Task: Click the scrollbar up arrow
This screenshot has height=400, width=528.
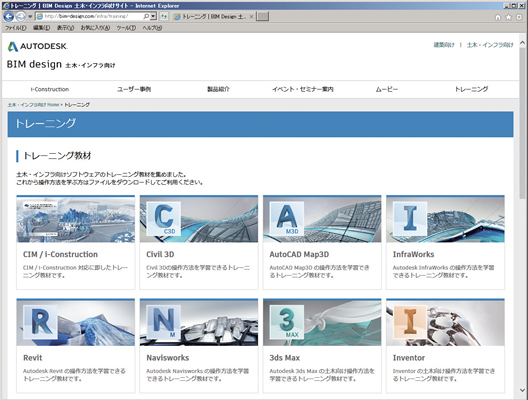Action: pyautogui.click(x=522, y=43)
